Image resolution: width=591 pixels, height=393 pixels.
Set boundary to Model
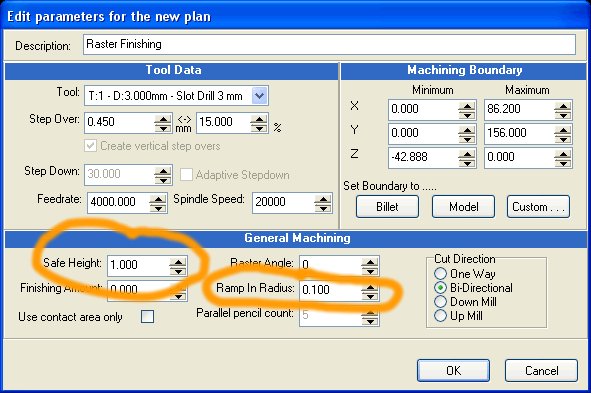click(464, 206)
